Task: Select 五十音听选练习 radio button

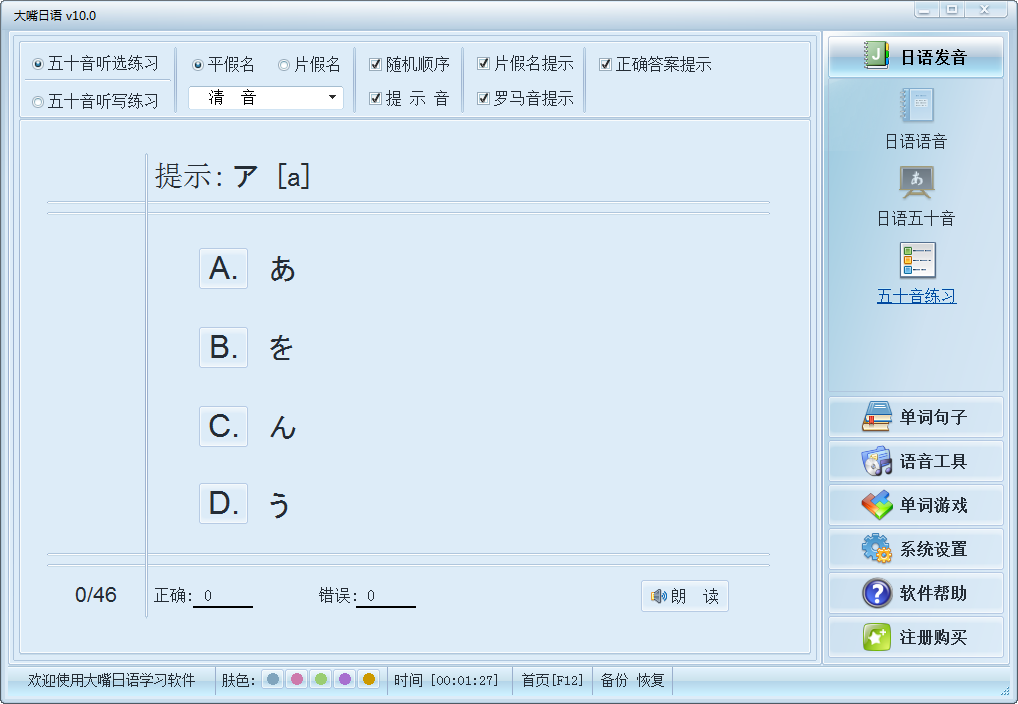Action: (38, 64)
